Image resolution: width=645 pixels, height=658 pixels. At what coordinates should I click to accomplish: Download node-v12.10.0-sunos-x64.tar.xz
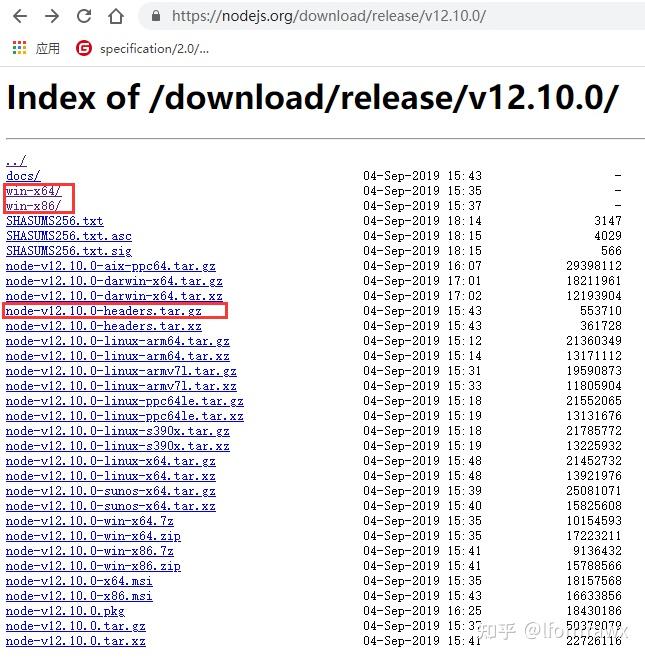(x=111, y=506)
